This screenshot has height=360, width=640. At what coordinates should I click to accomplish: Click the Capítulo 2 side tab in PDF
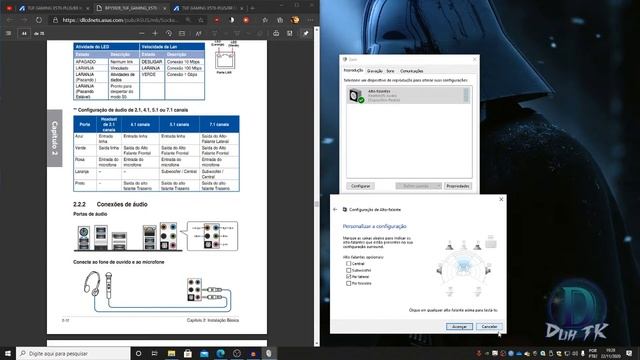[55, 138]
